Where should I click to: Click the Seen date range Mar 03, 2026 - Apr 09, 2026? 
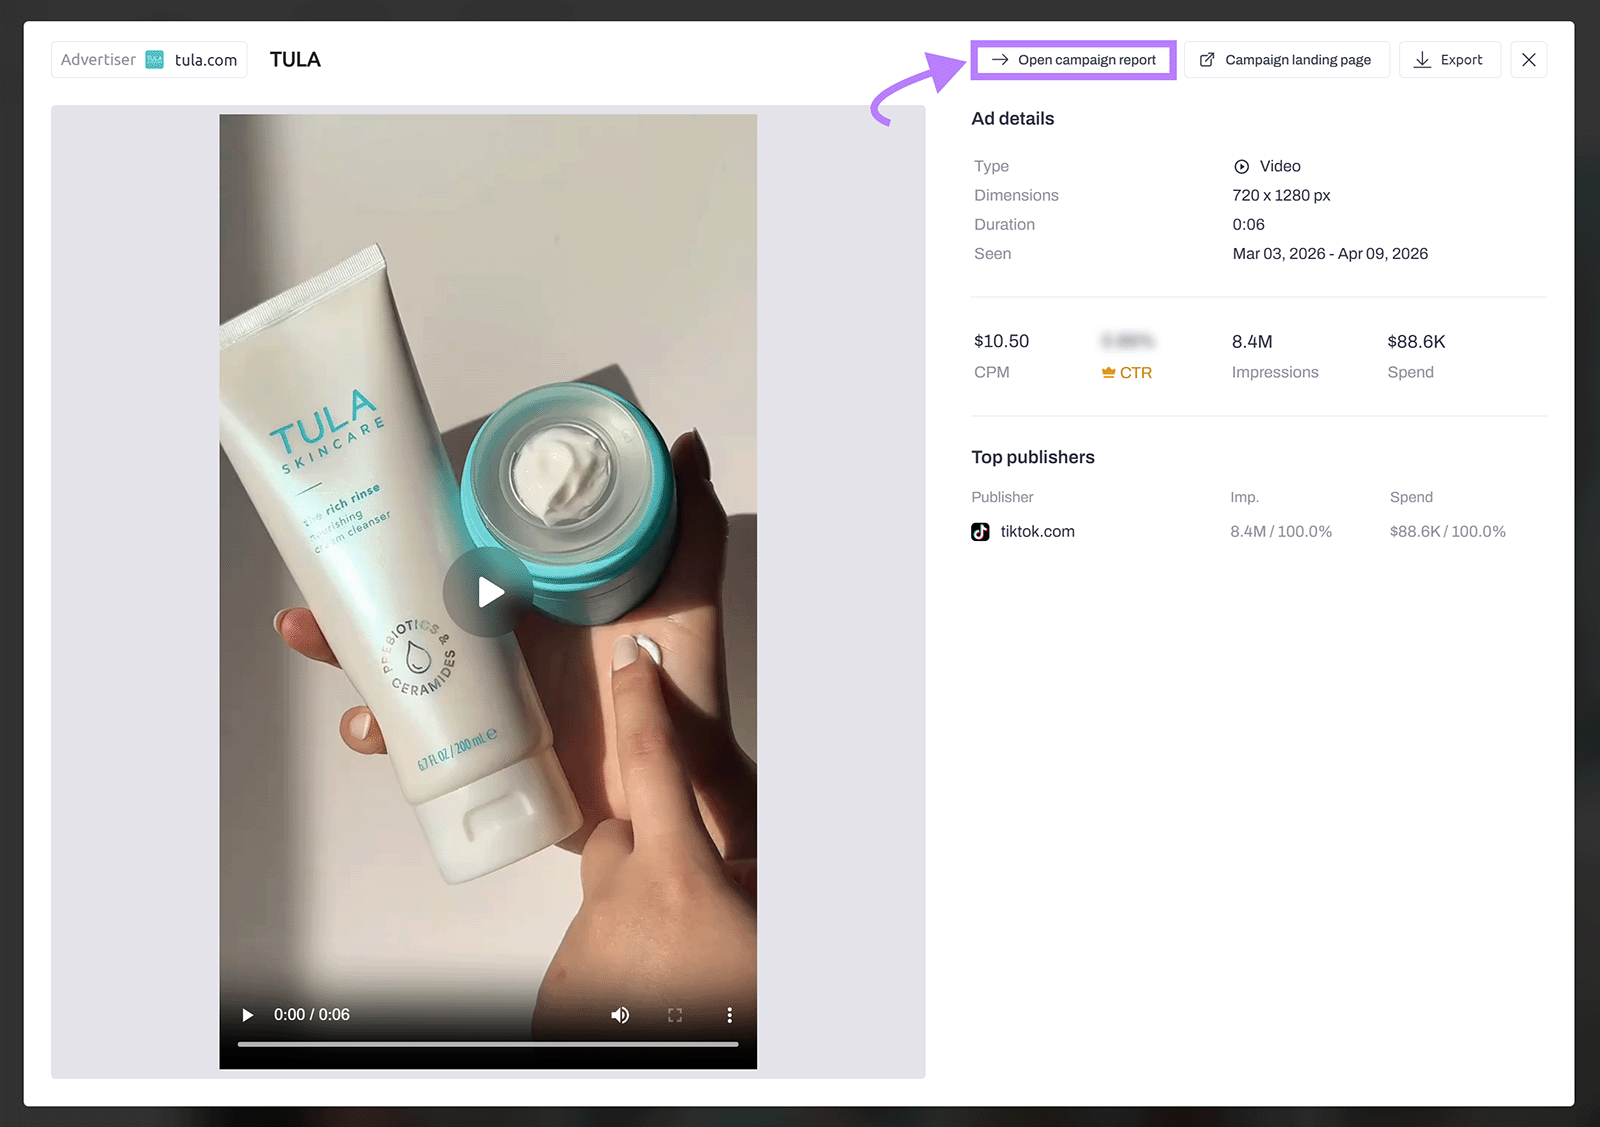pyautogui.click(x=1330, y=254)
